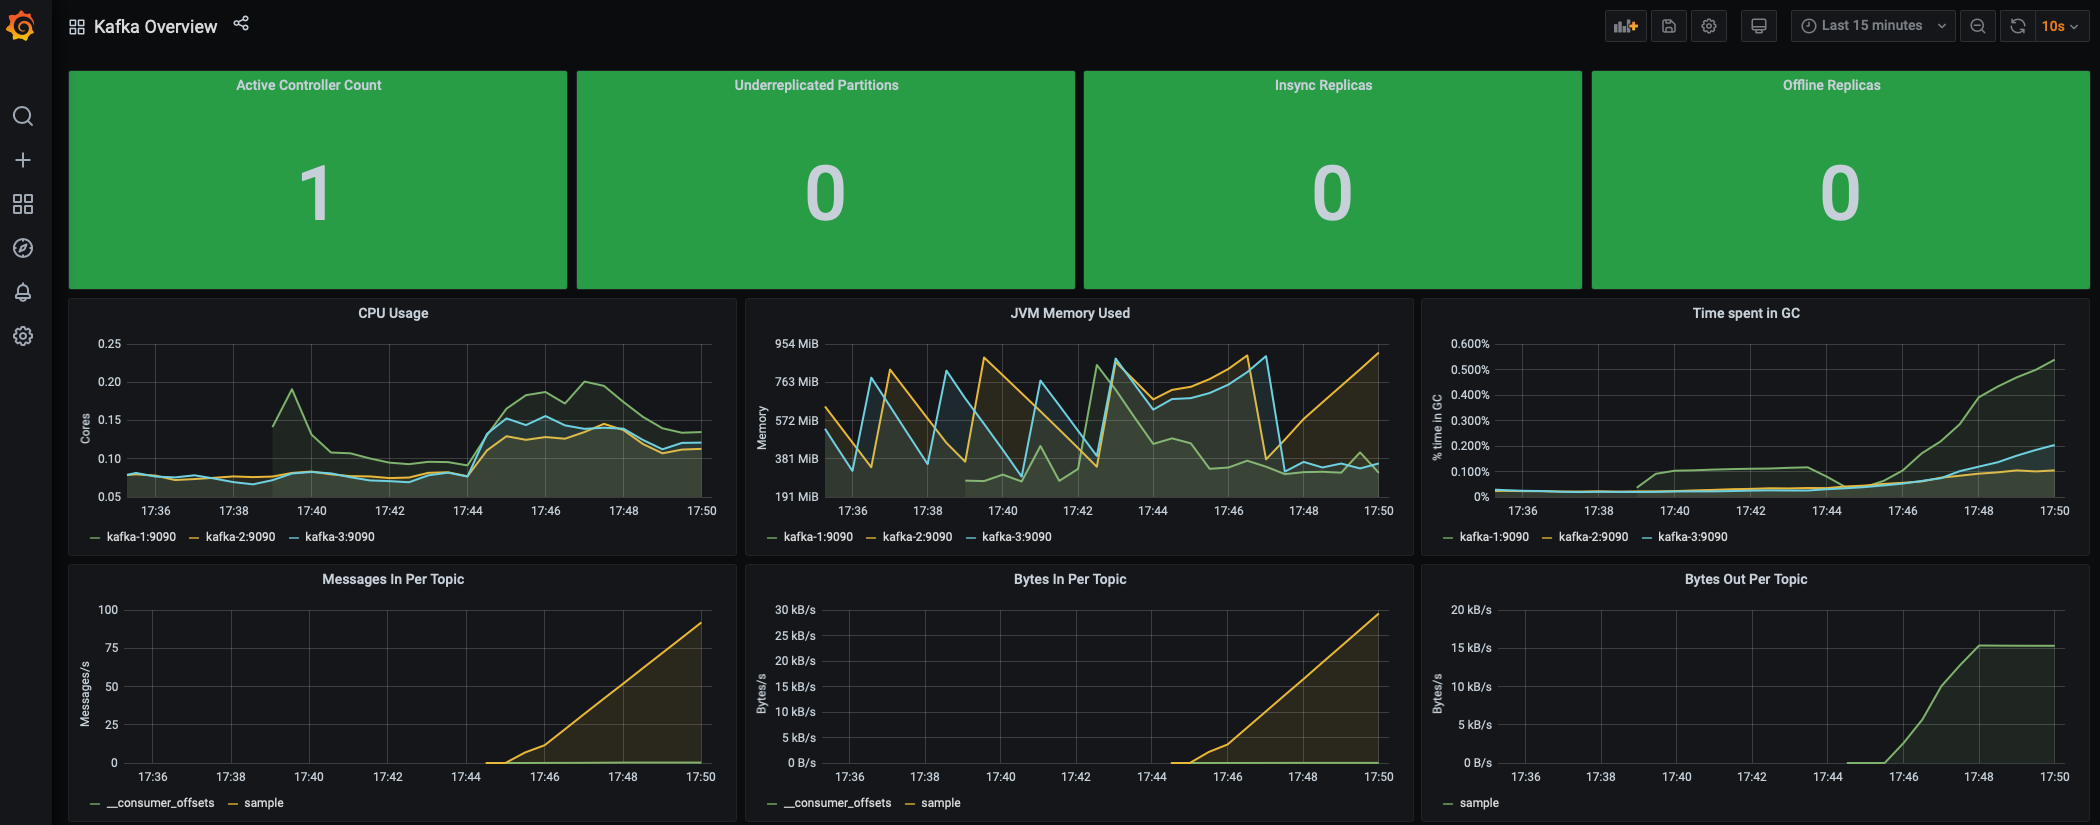Toggle kafka-2:9090 series in JVM Memory legend
The height and width of the screenshot is (825, 2100).
pos(917,537)
